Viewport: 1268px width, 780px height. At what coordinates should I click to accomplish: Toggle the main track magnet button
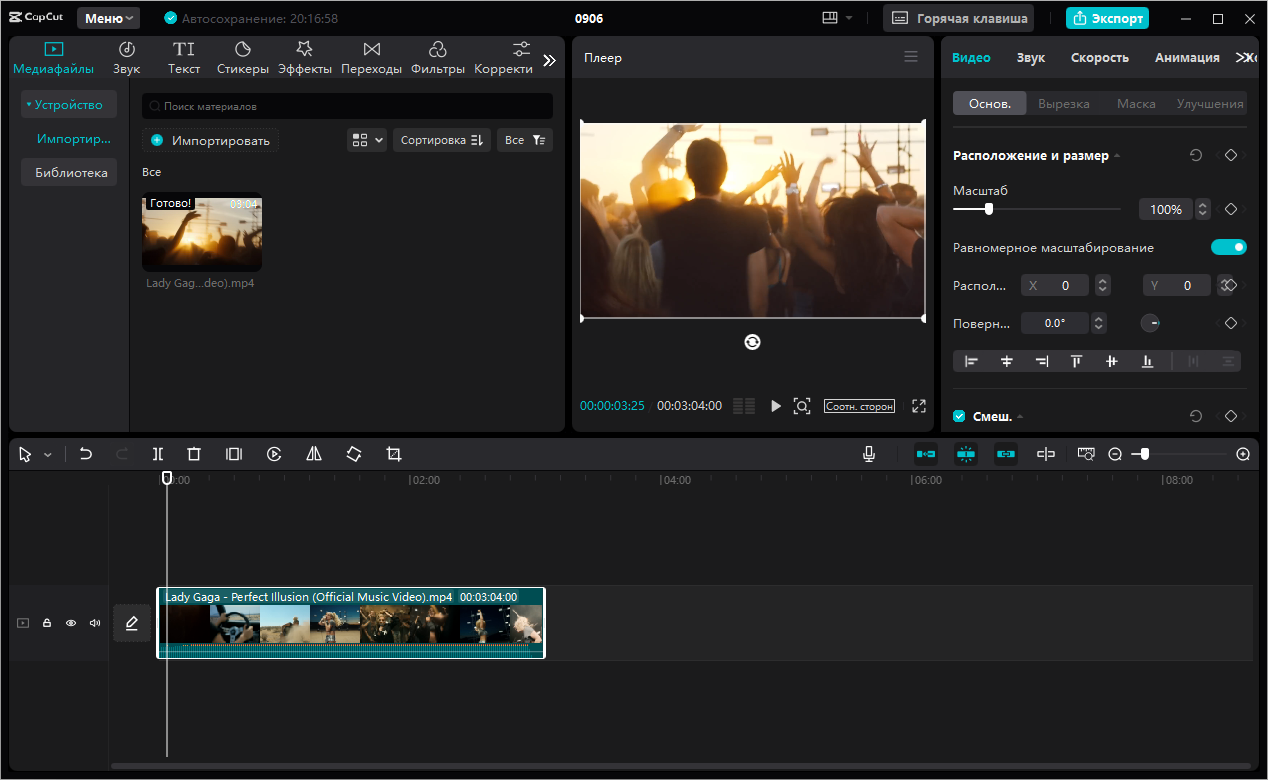(926, 454)
